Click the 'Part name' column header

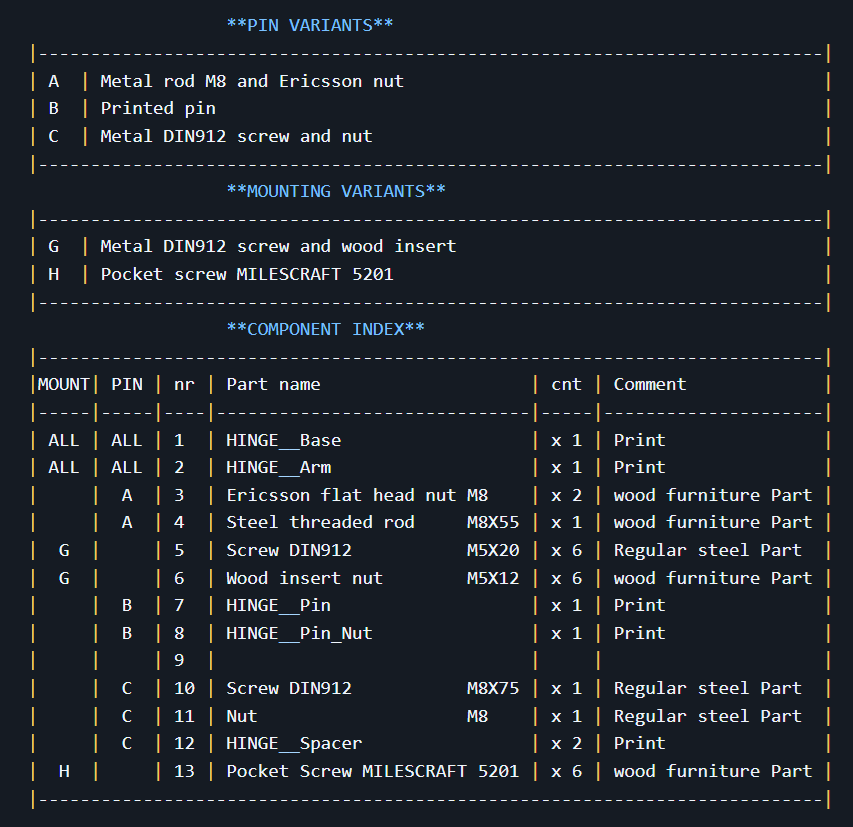(273, 384)
